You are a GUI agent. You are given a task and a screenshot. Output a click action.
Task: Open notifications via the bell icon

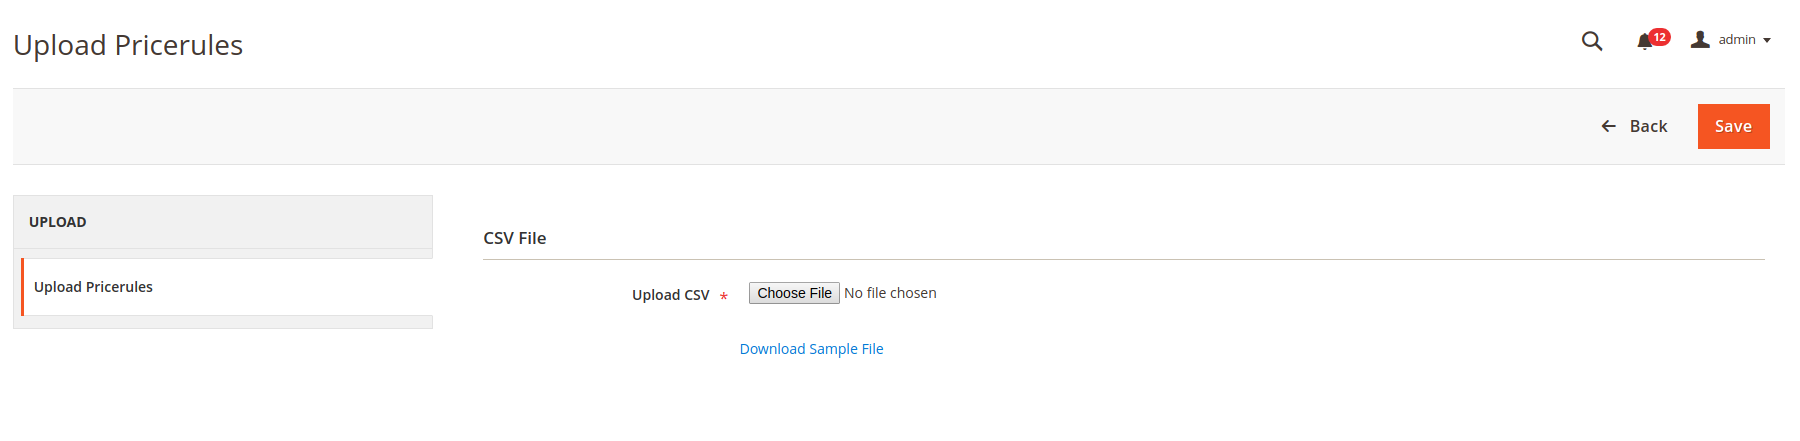click(1644, 41)
